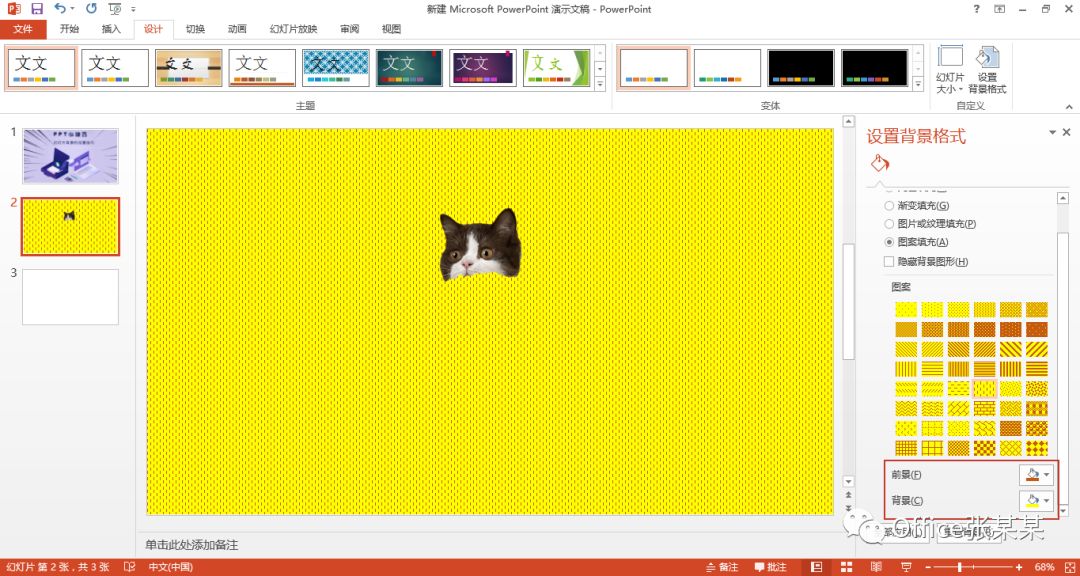Viewport: 1080px width, 576px height.
Task: Click the ribbon display options icon
Action: point(999,9)
